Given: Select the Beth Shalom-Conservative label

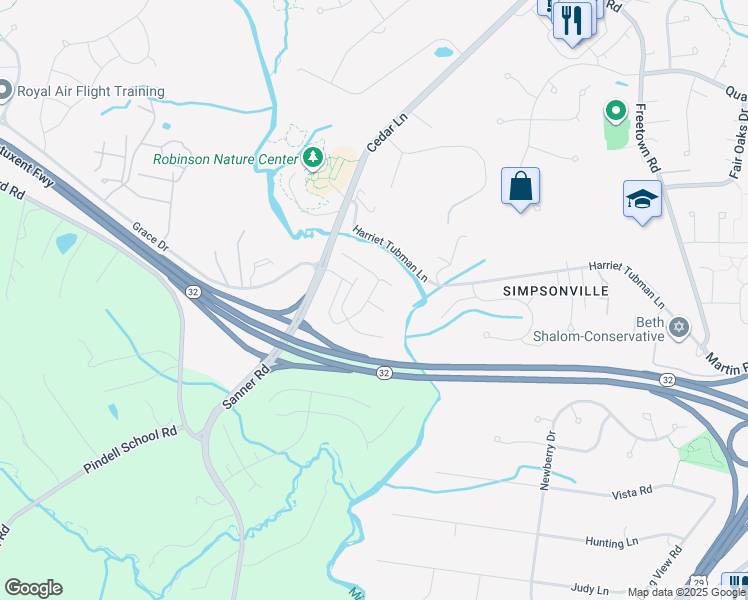Looking at the screenshot, I should pos(599,329).
